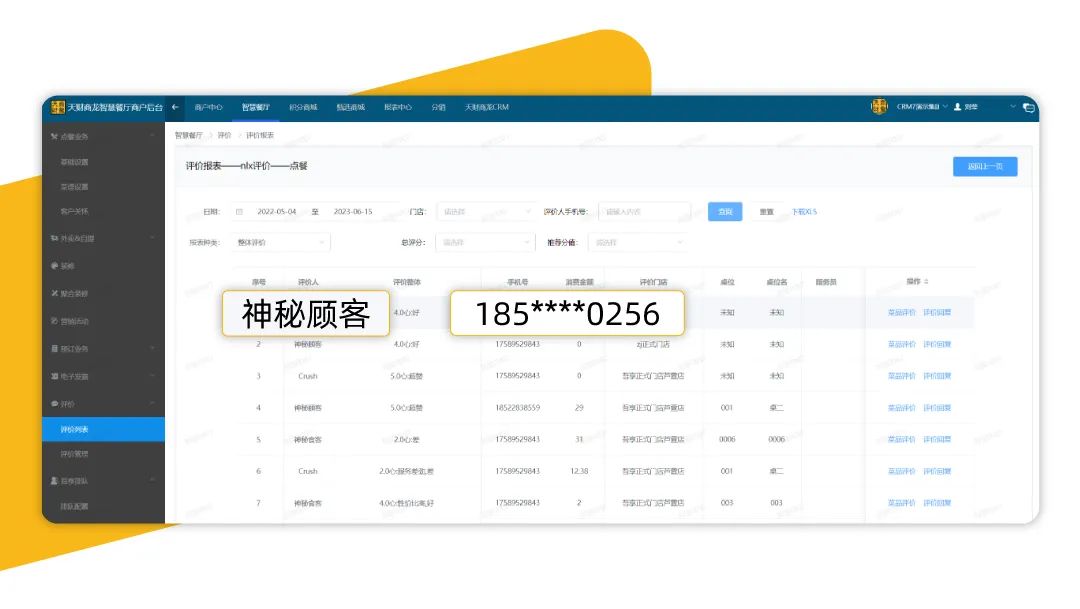
Task: Sort by the 操作 column sort arrows
Action: tap(926, 282)
